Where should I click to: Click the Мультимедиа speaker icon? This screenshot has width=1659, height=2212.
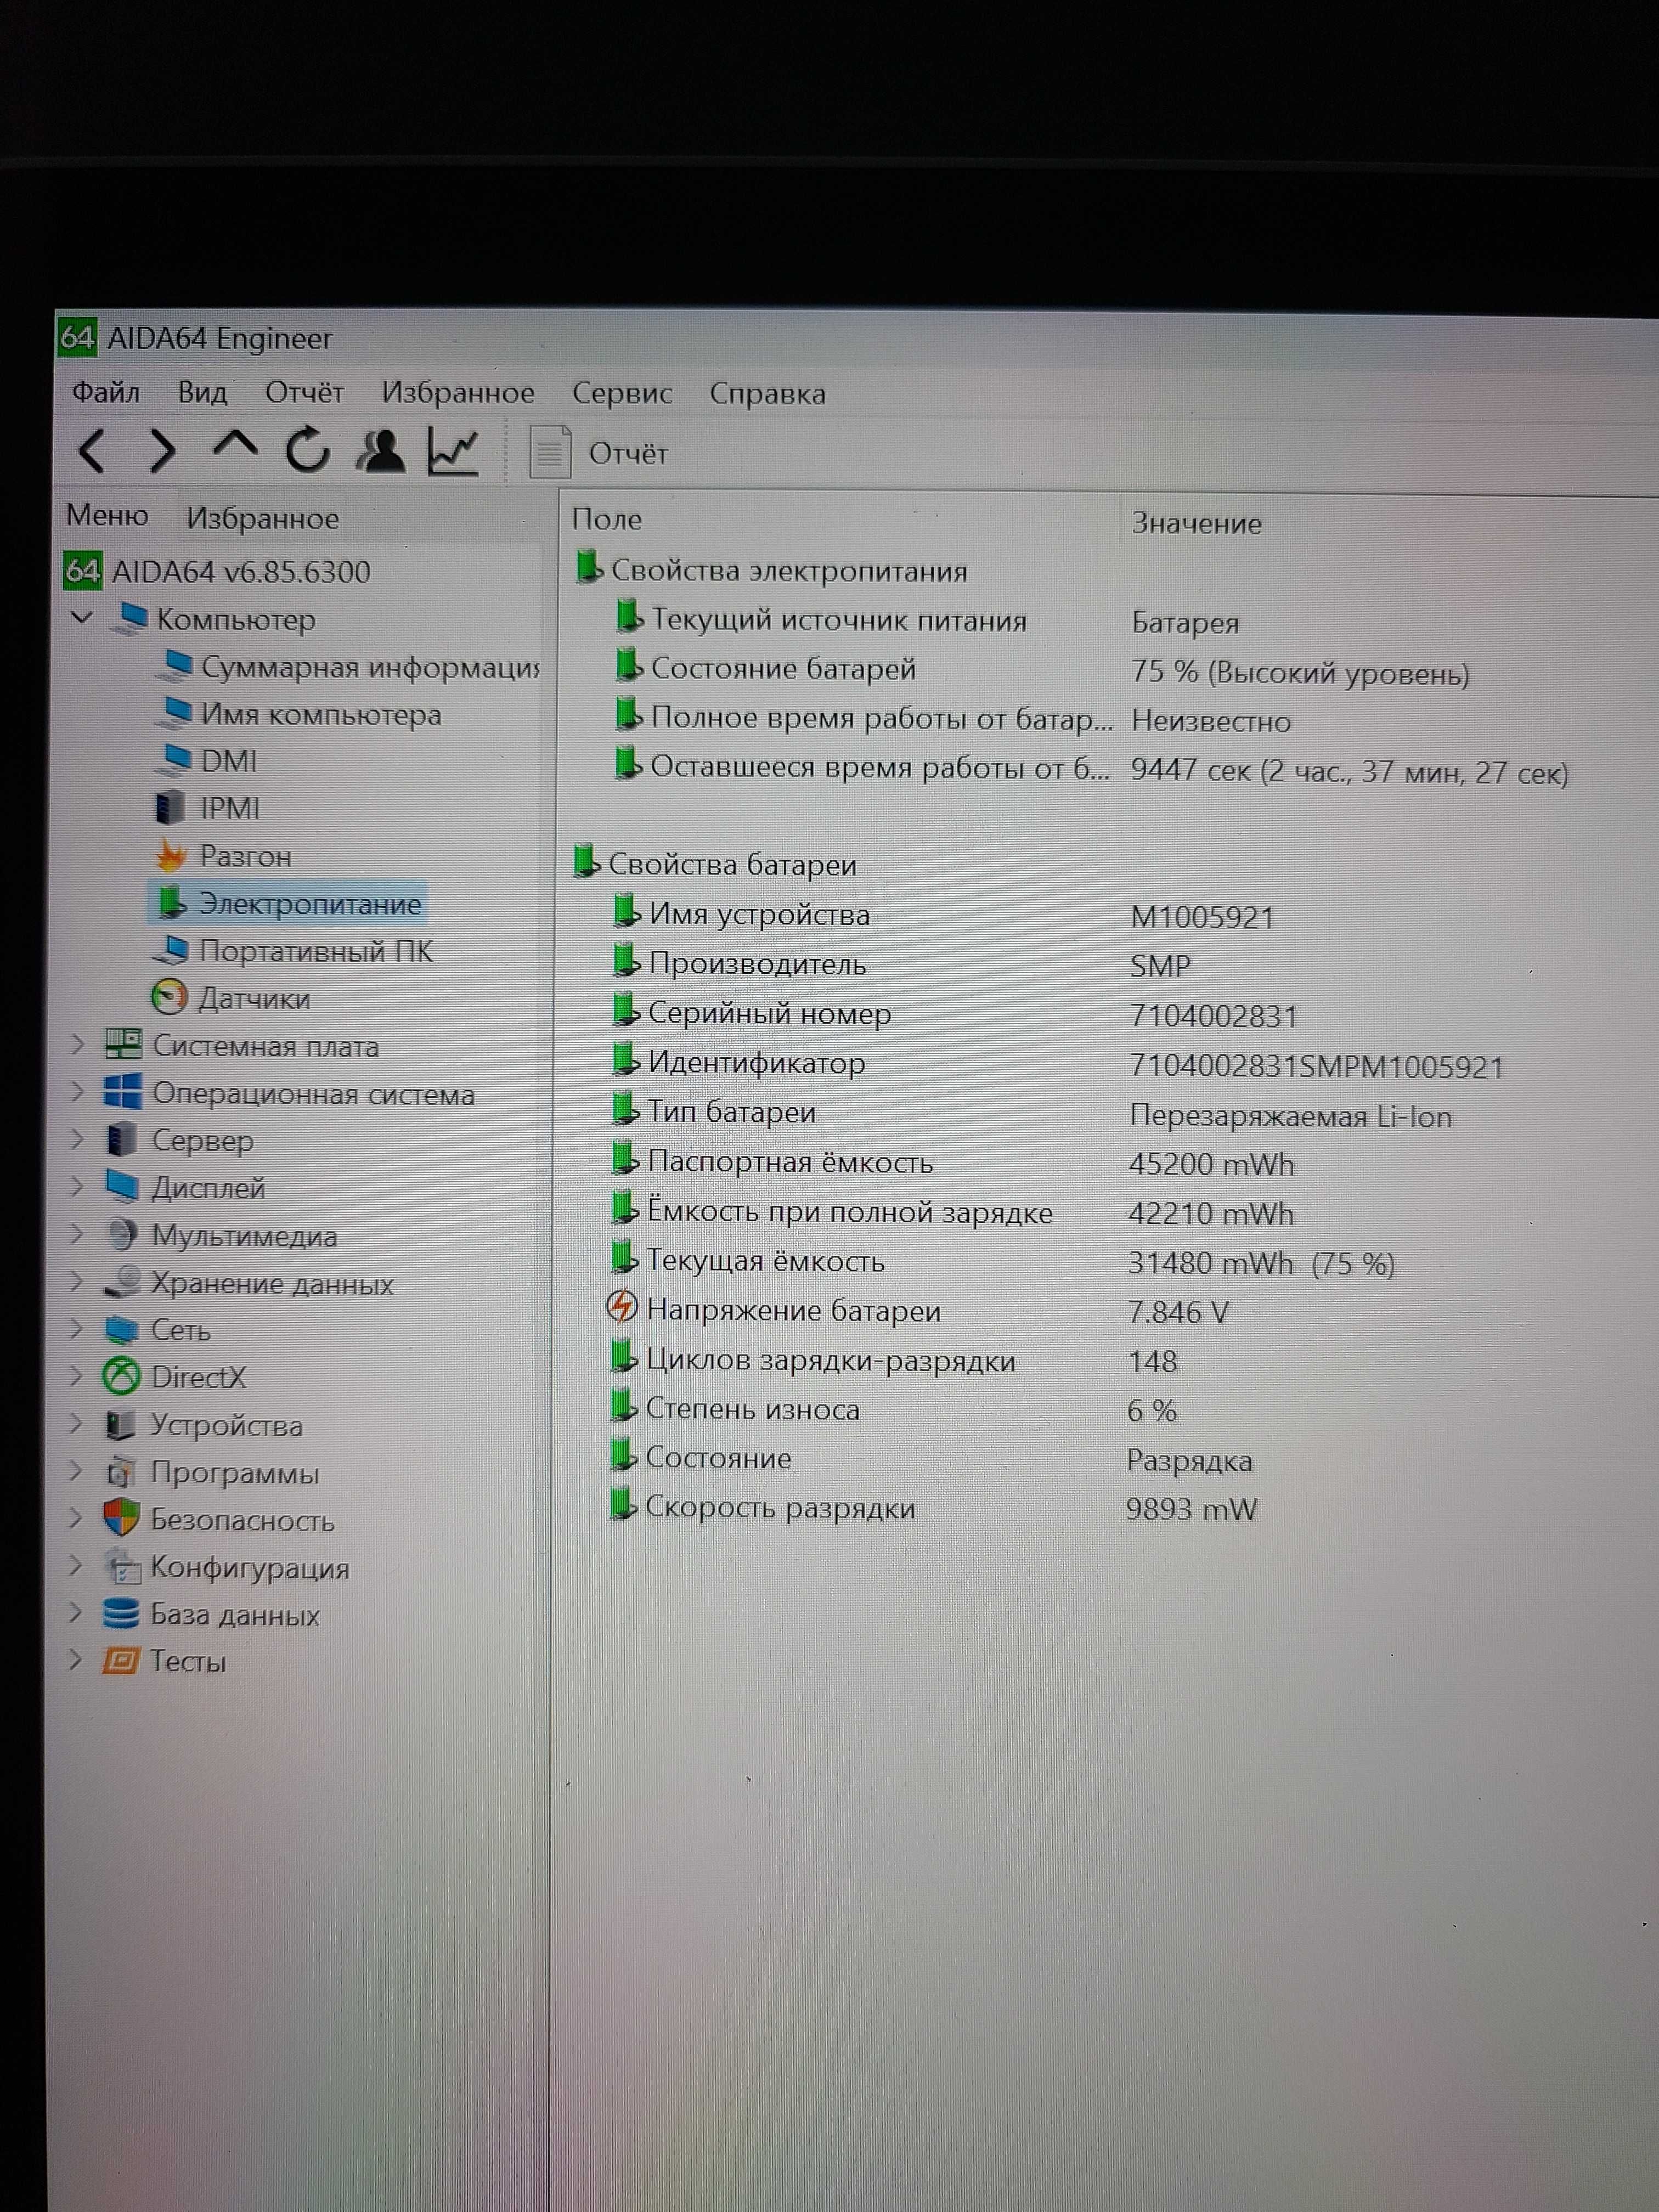122,1235
